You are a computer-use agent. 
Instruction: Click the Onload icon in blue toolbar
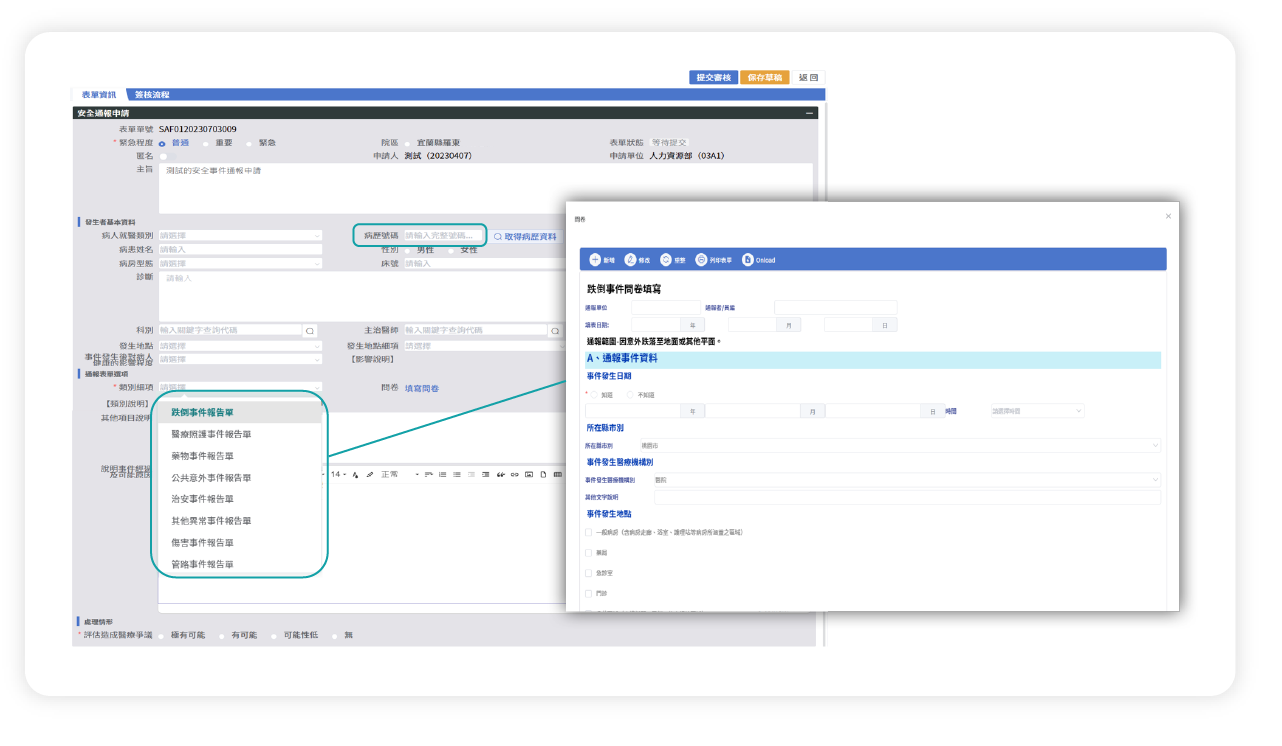[747, 260]
